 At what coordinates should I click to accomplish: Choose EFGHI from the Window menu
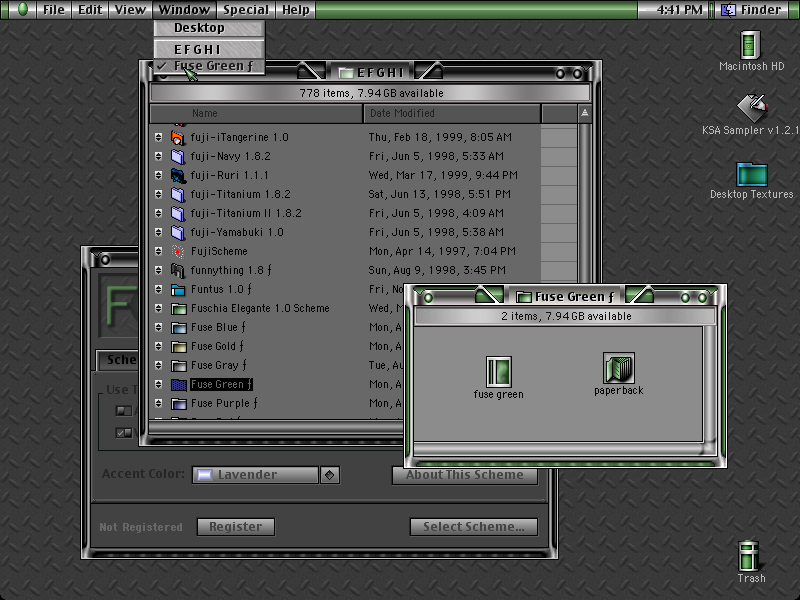coord(209,49)
